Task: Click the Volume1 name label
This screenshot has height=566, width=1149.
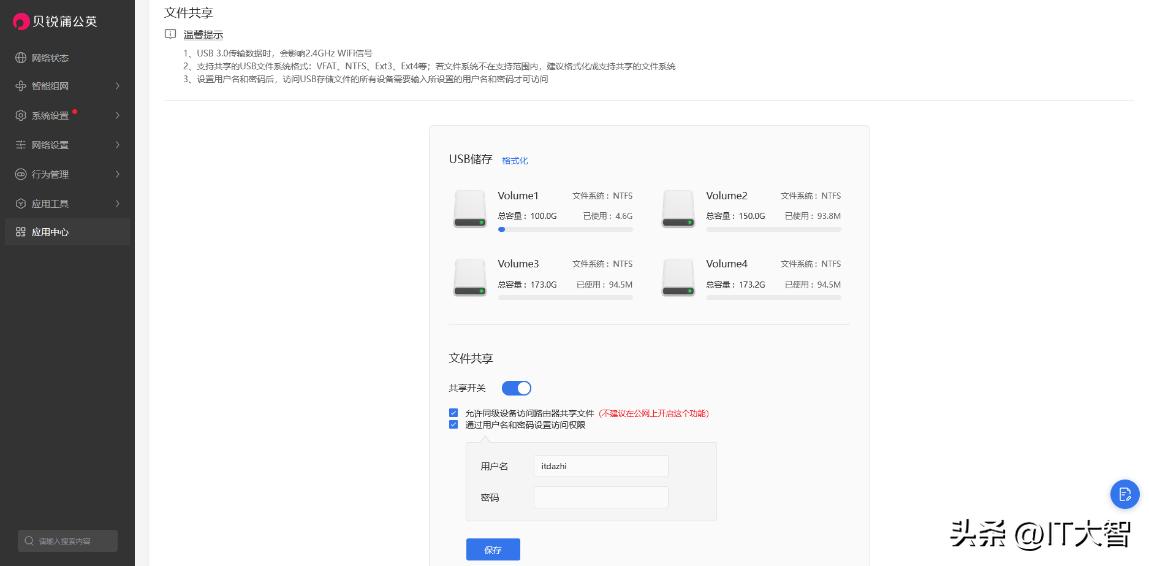Action: tap(518, 196)
